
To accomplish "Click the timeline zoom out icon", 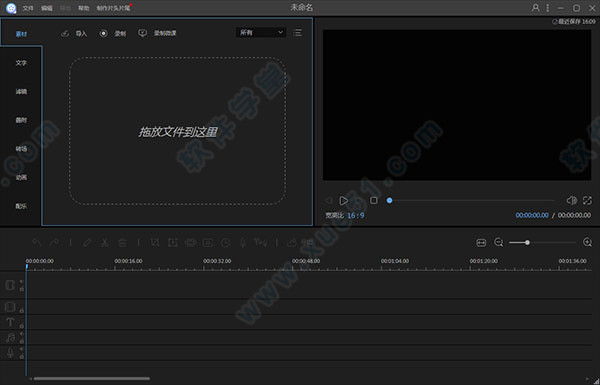I will click(499, 242).
